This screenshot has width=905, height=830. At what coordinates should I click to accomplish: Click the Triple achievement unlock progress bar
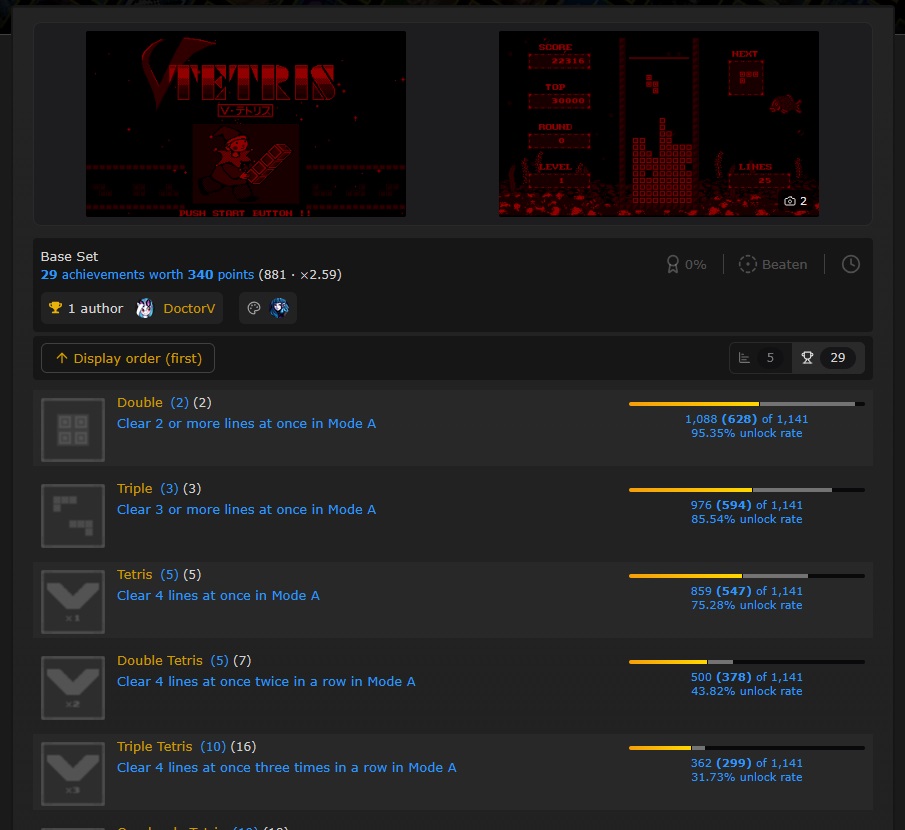(747, 490)
